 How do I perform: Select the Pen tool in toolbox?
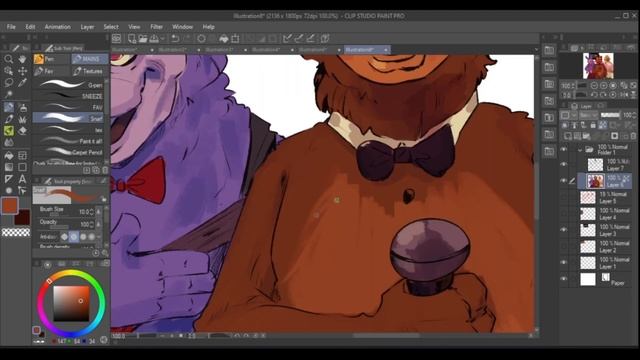click(9, 107)
